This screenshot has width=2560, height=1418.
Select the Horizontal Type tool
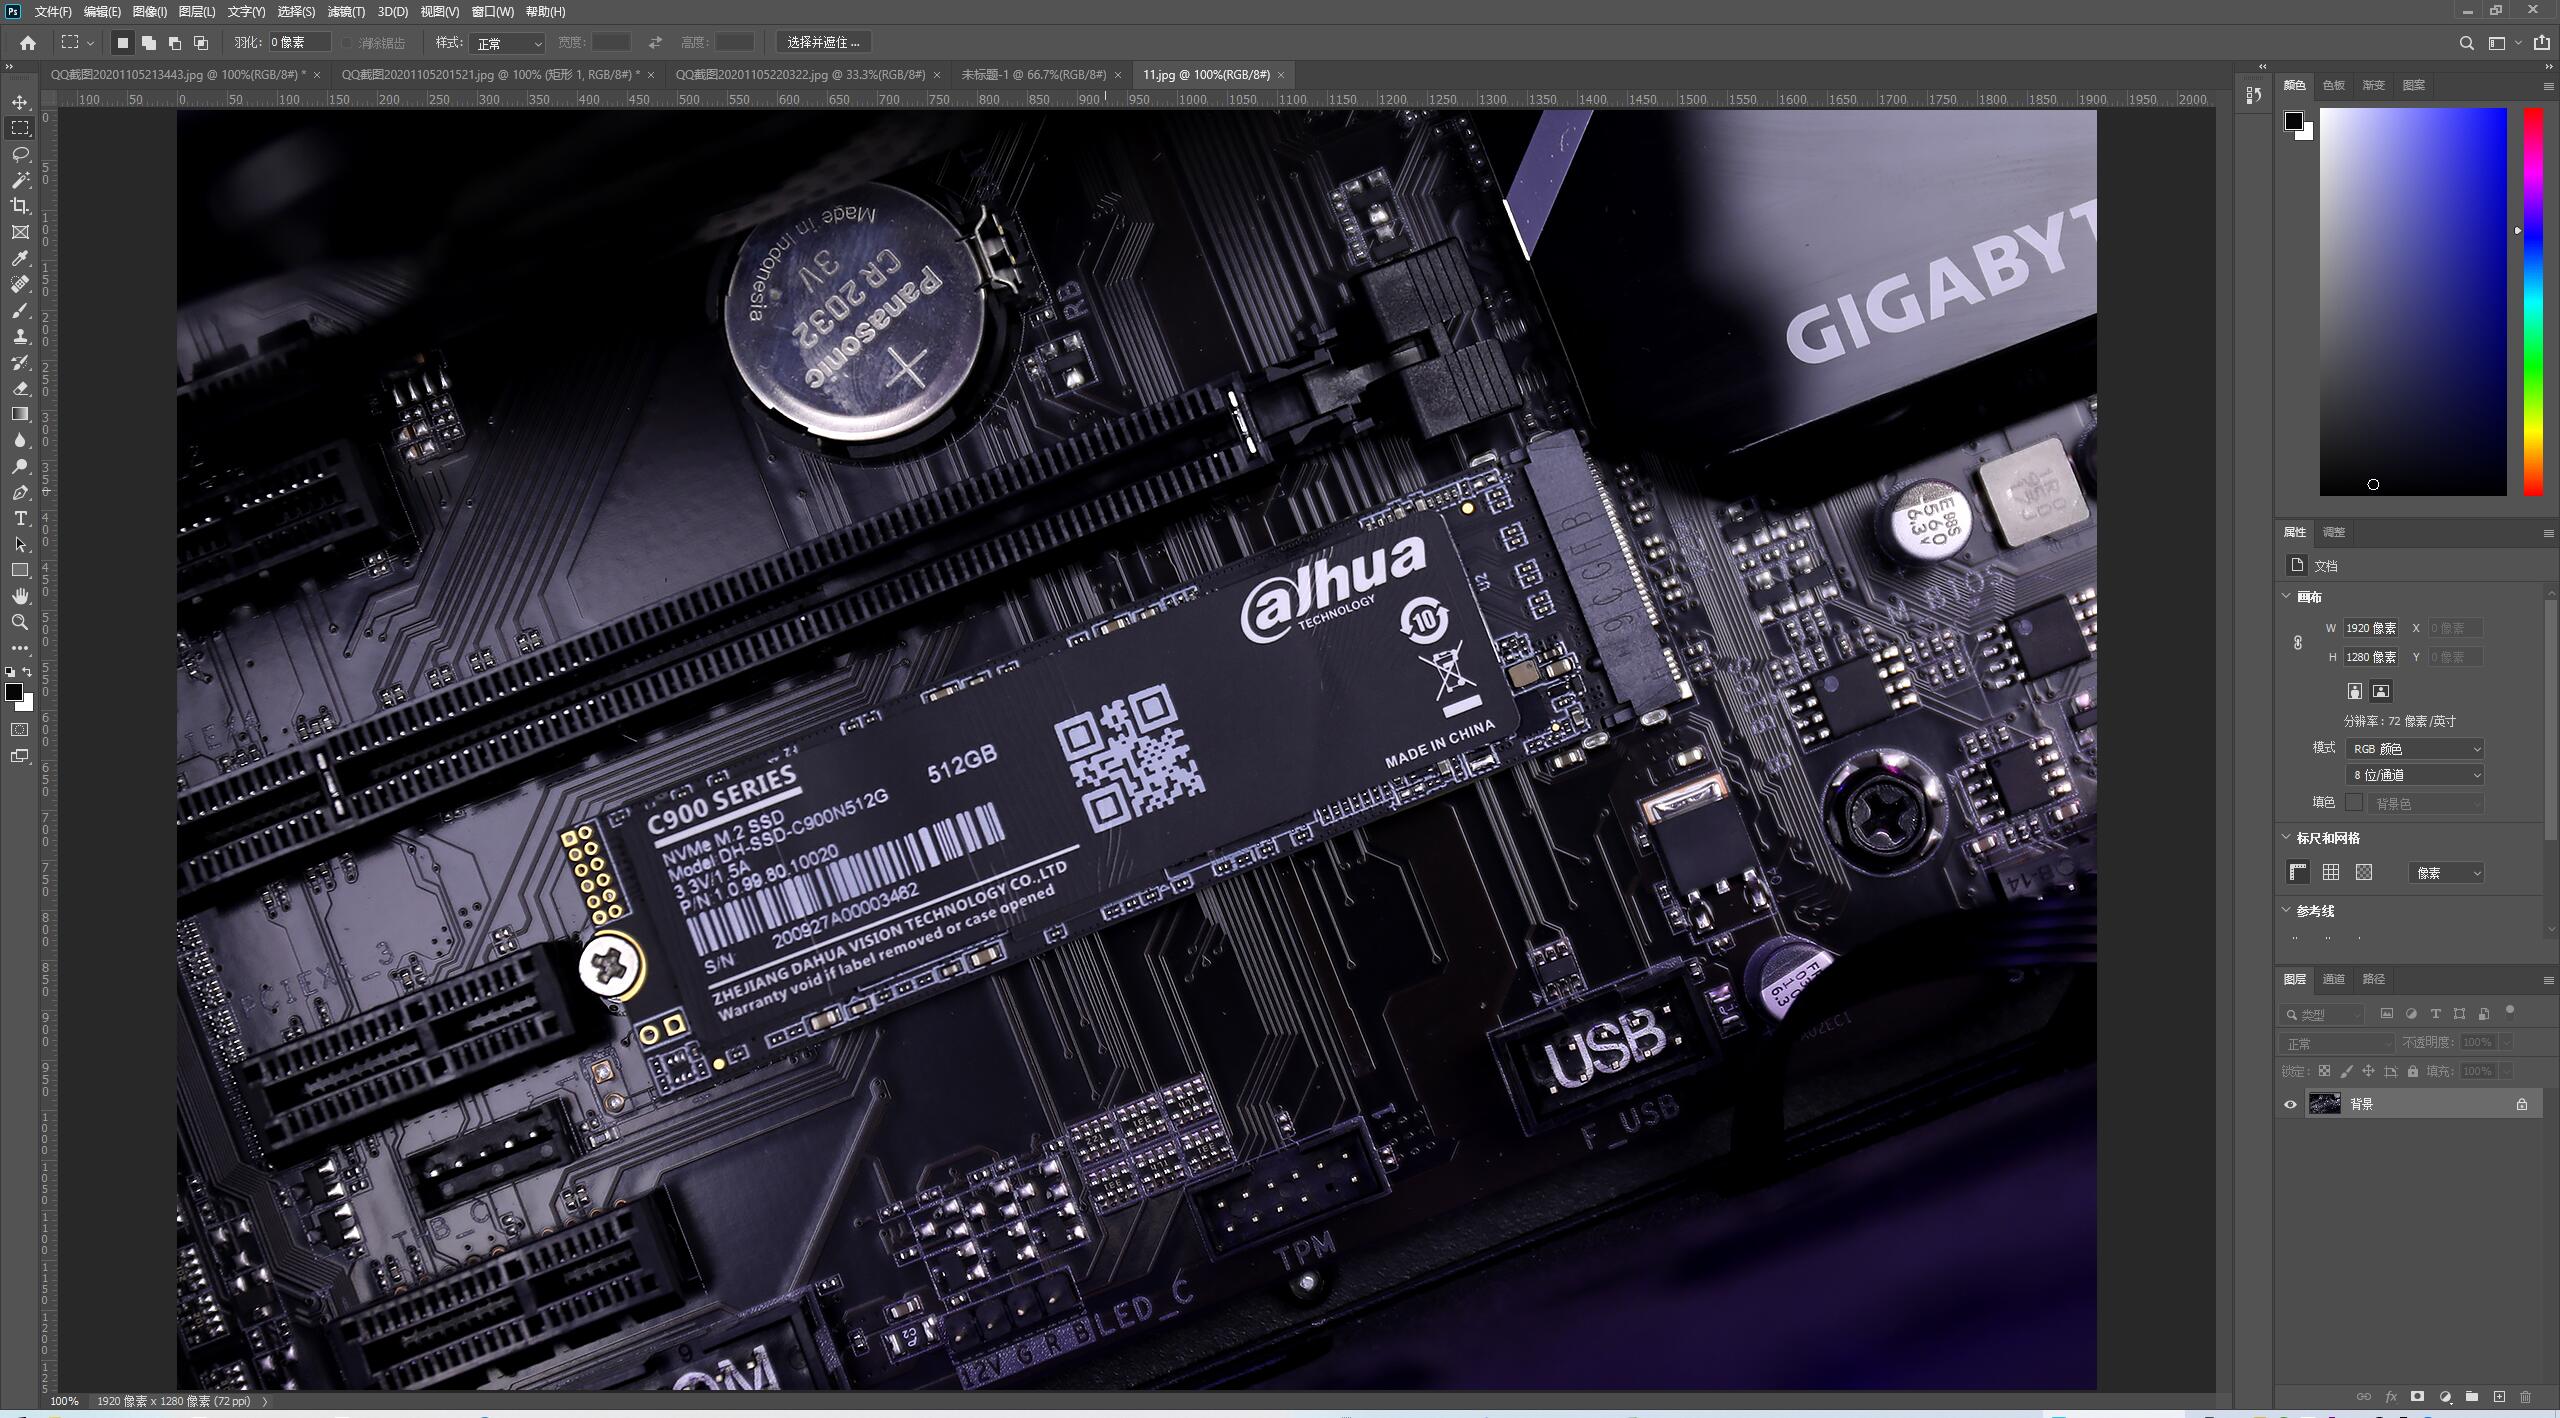[x=20, y=518]
